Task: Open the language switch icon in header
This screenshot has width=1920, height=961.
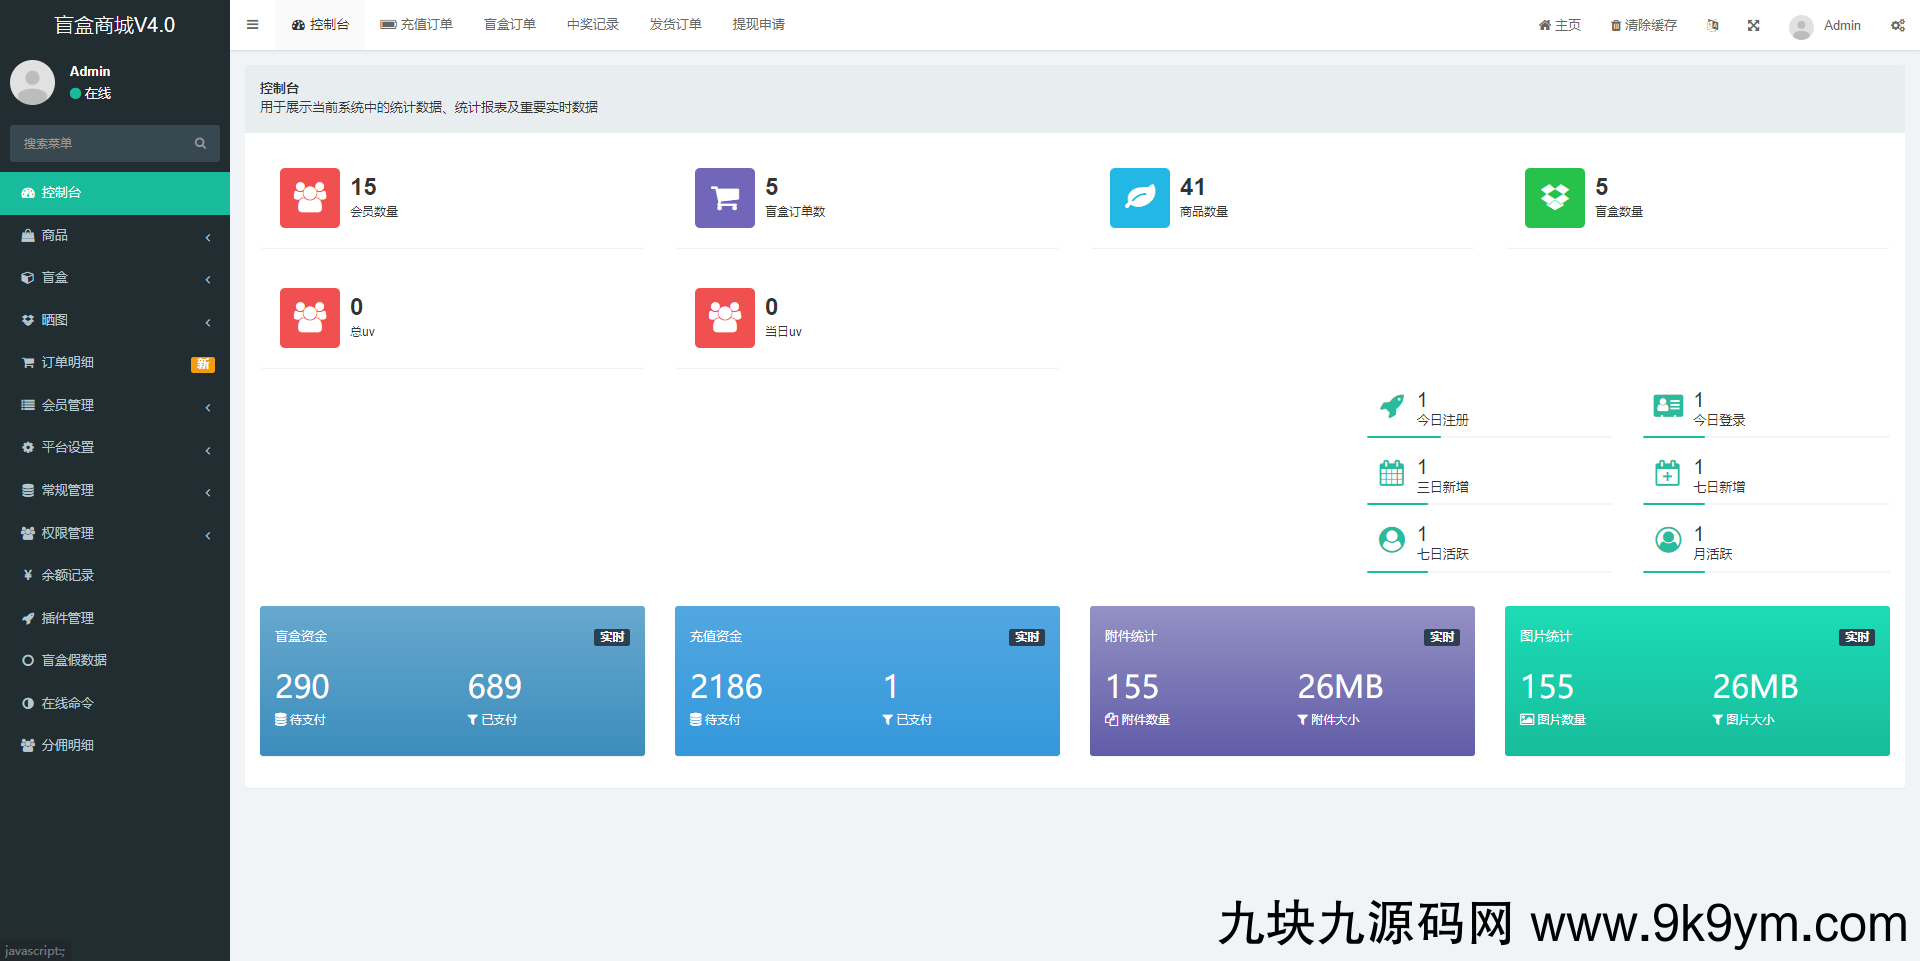Action: [1712, 26]
